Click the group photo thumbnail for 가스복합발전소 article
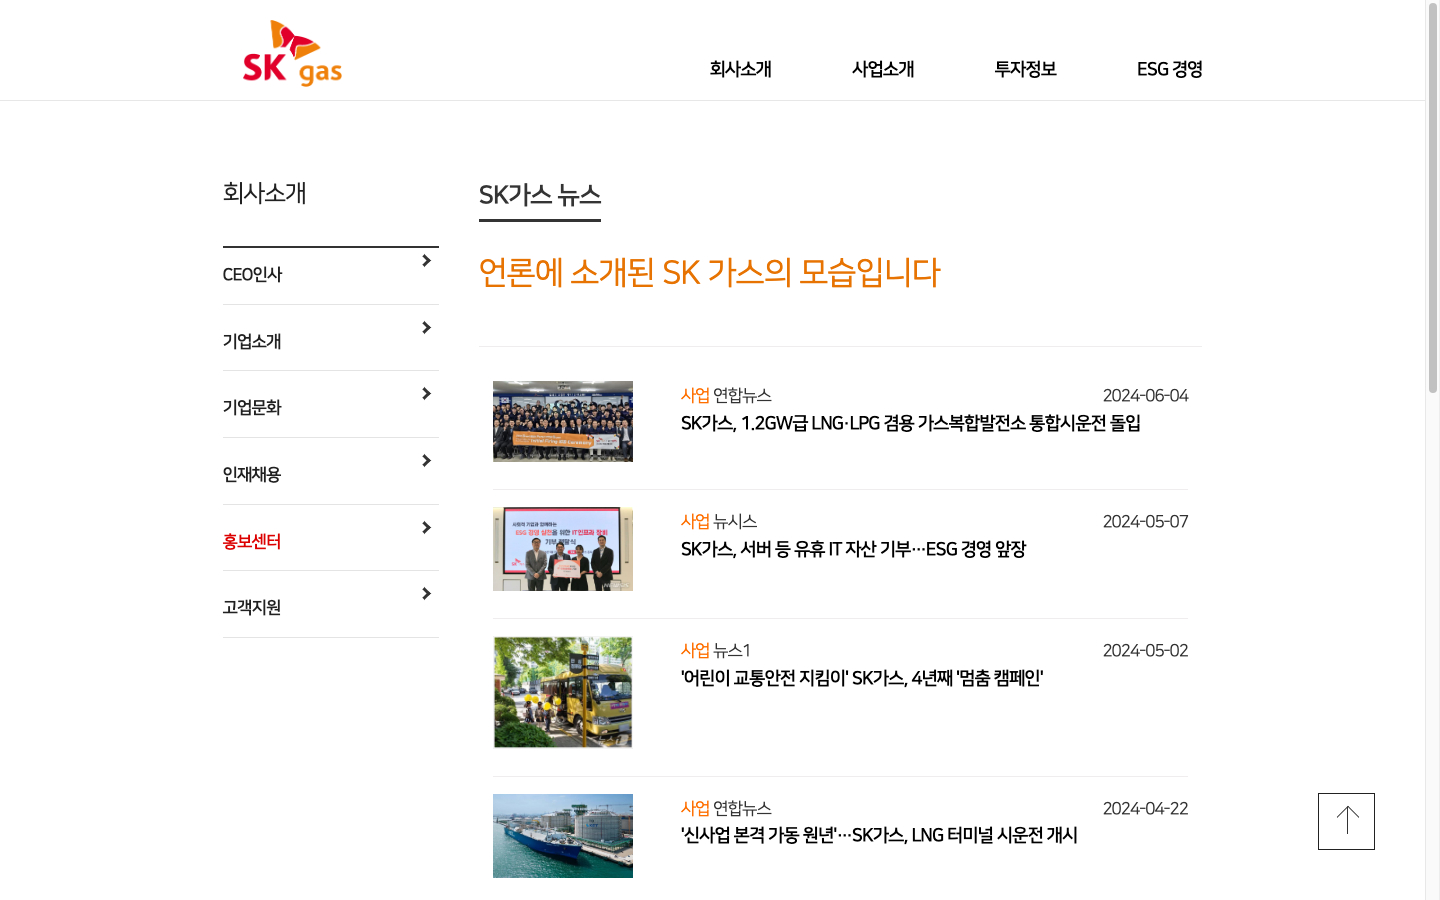This screenshot has width=1440, height=900. [563, 421]
